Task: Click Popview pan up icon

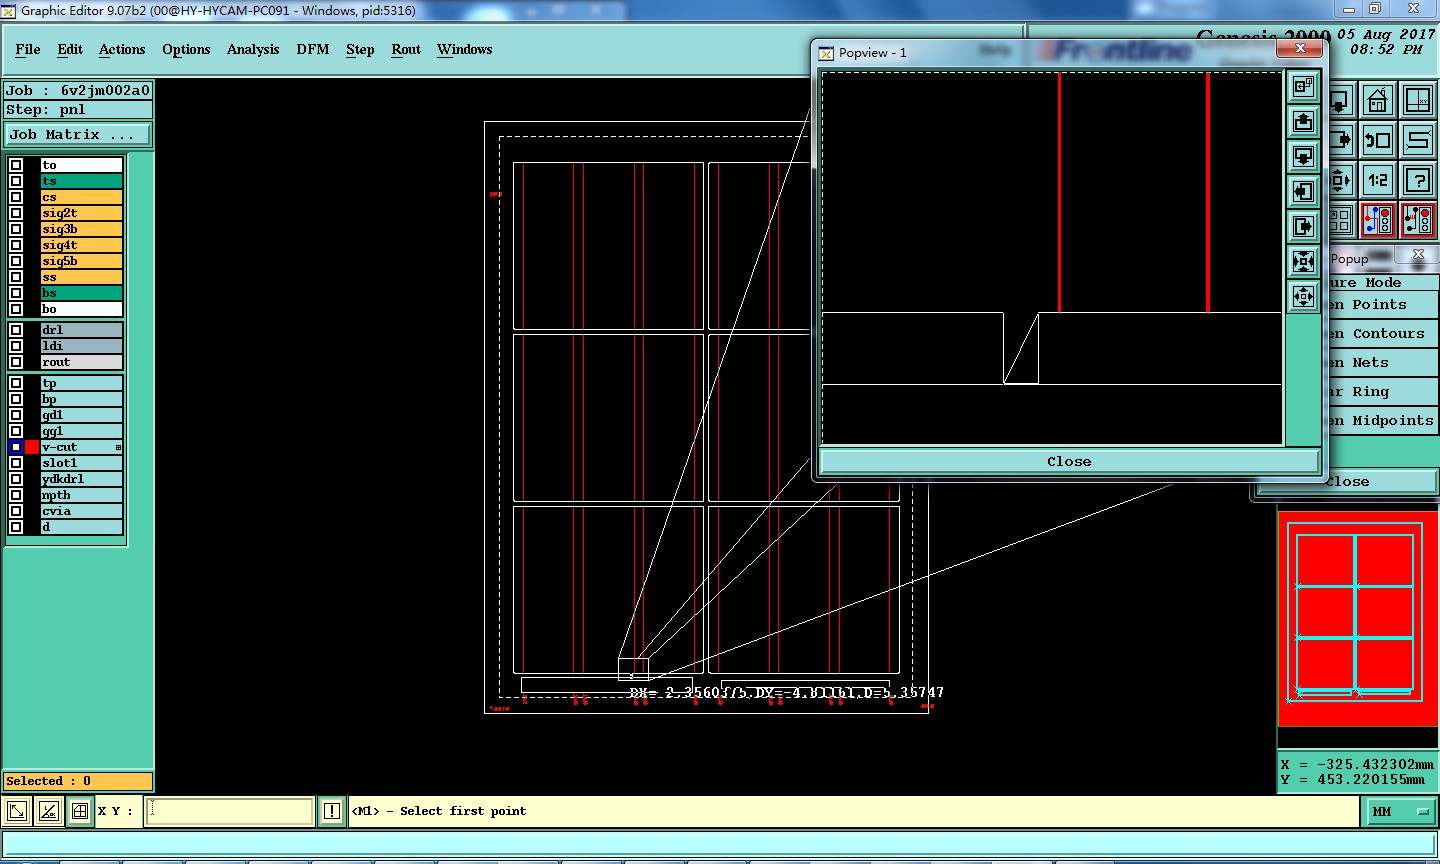Action: 1303,121
